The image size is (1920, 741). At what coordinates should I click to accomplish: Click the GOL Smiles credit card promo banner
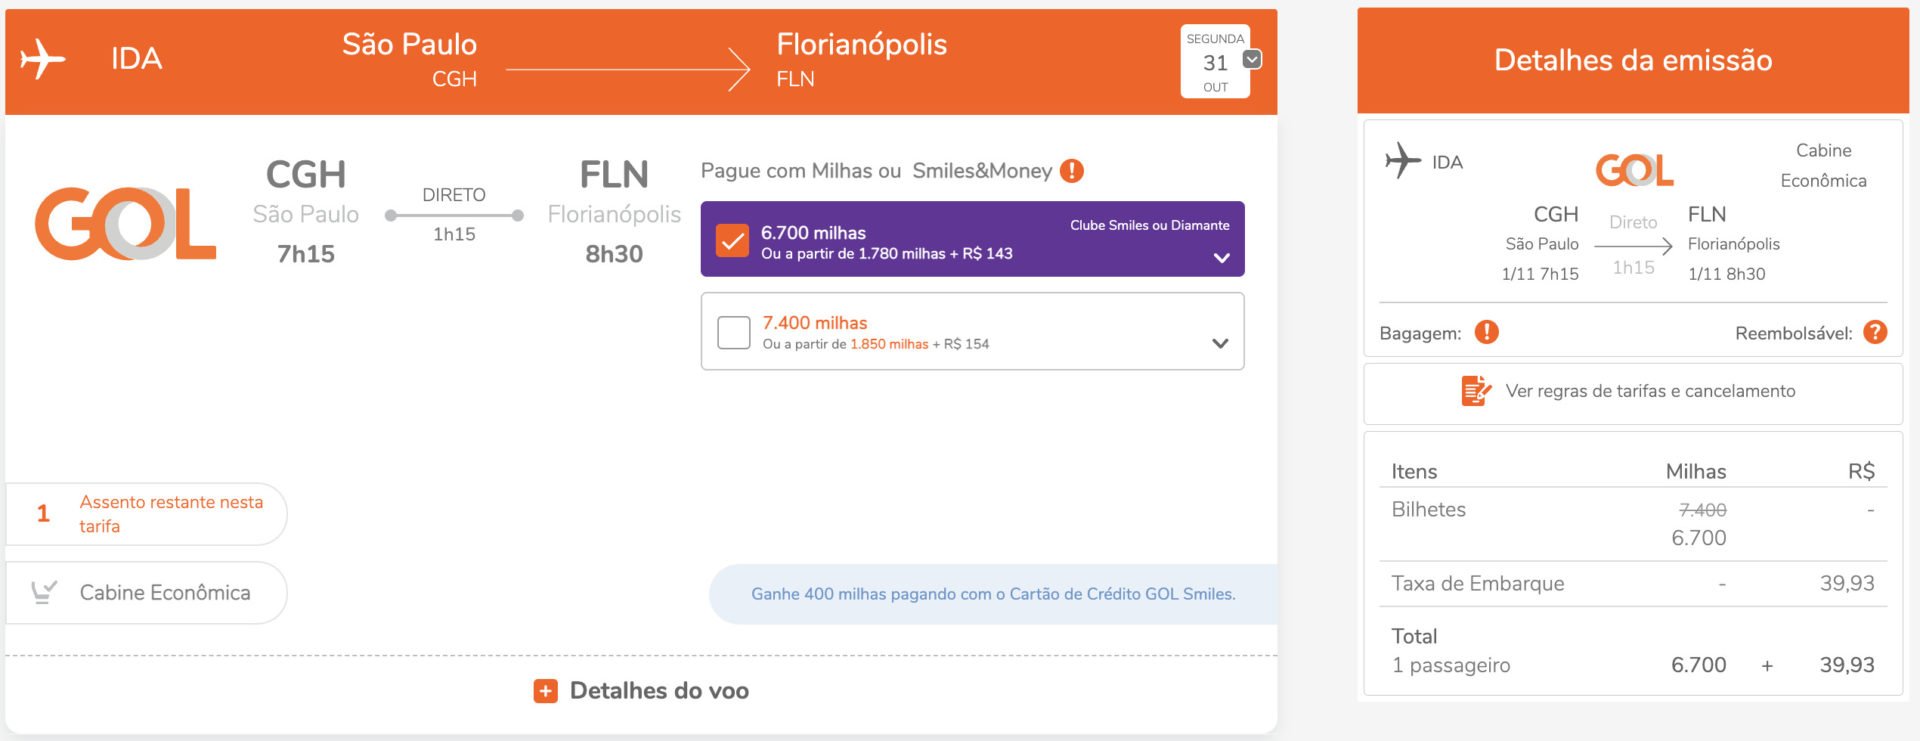click(993, 594)
